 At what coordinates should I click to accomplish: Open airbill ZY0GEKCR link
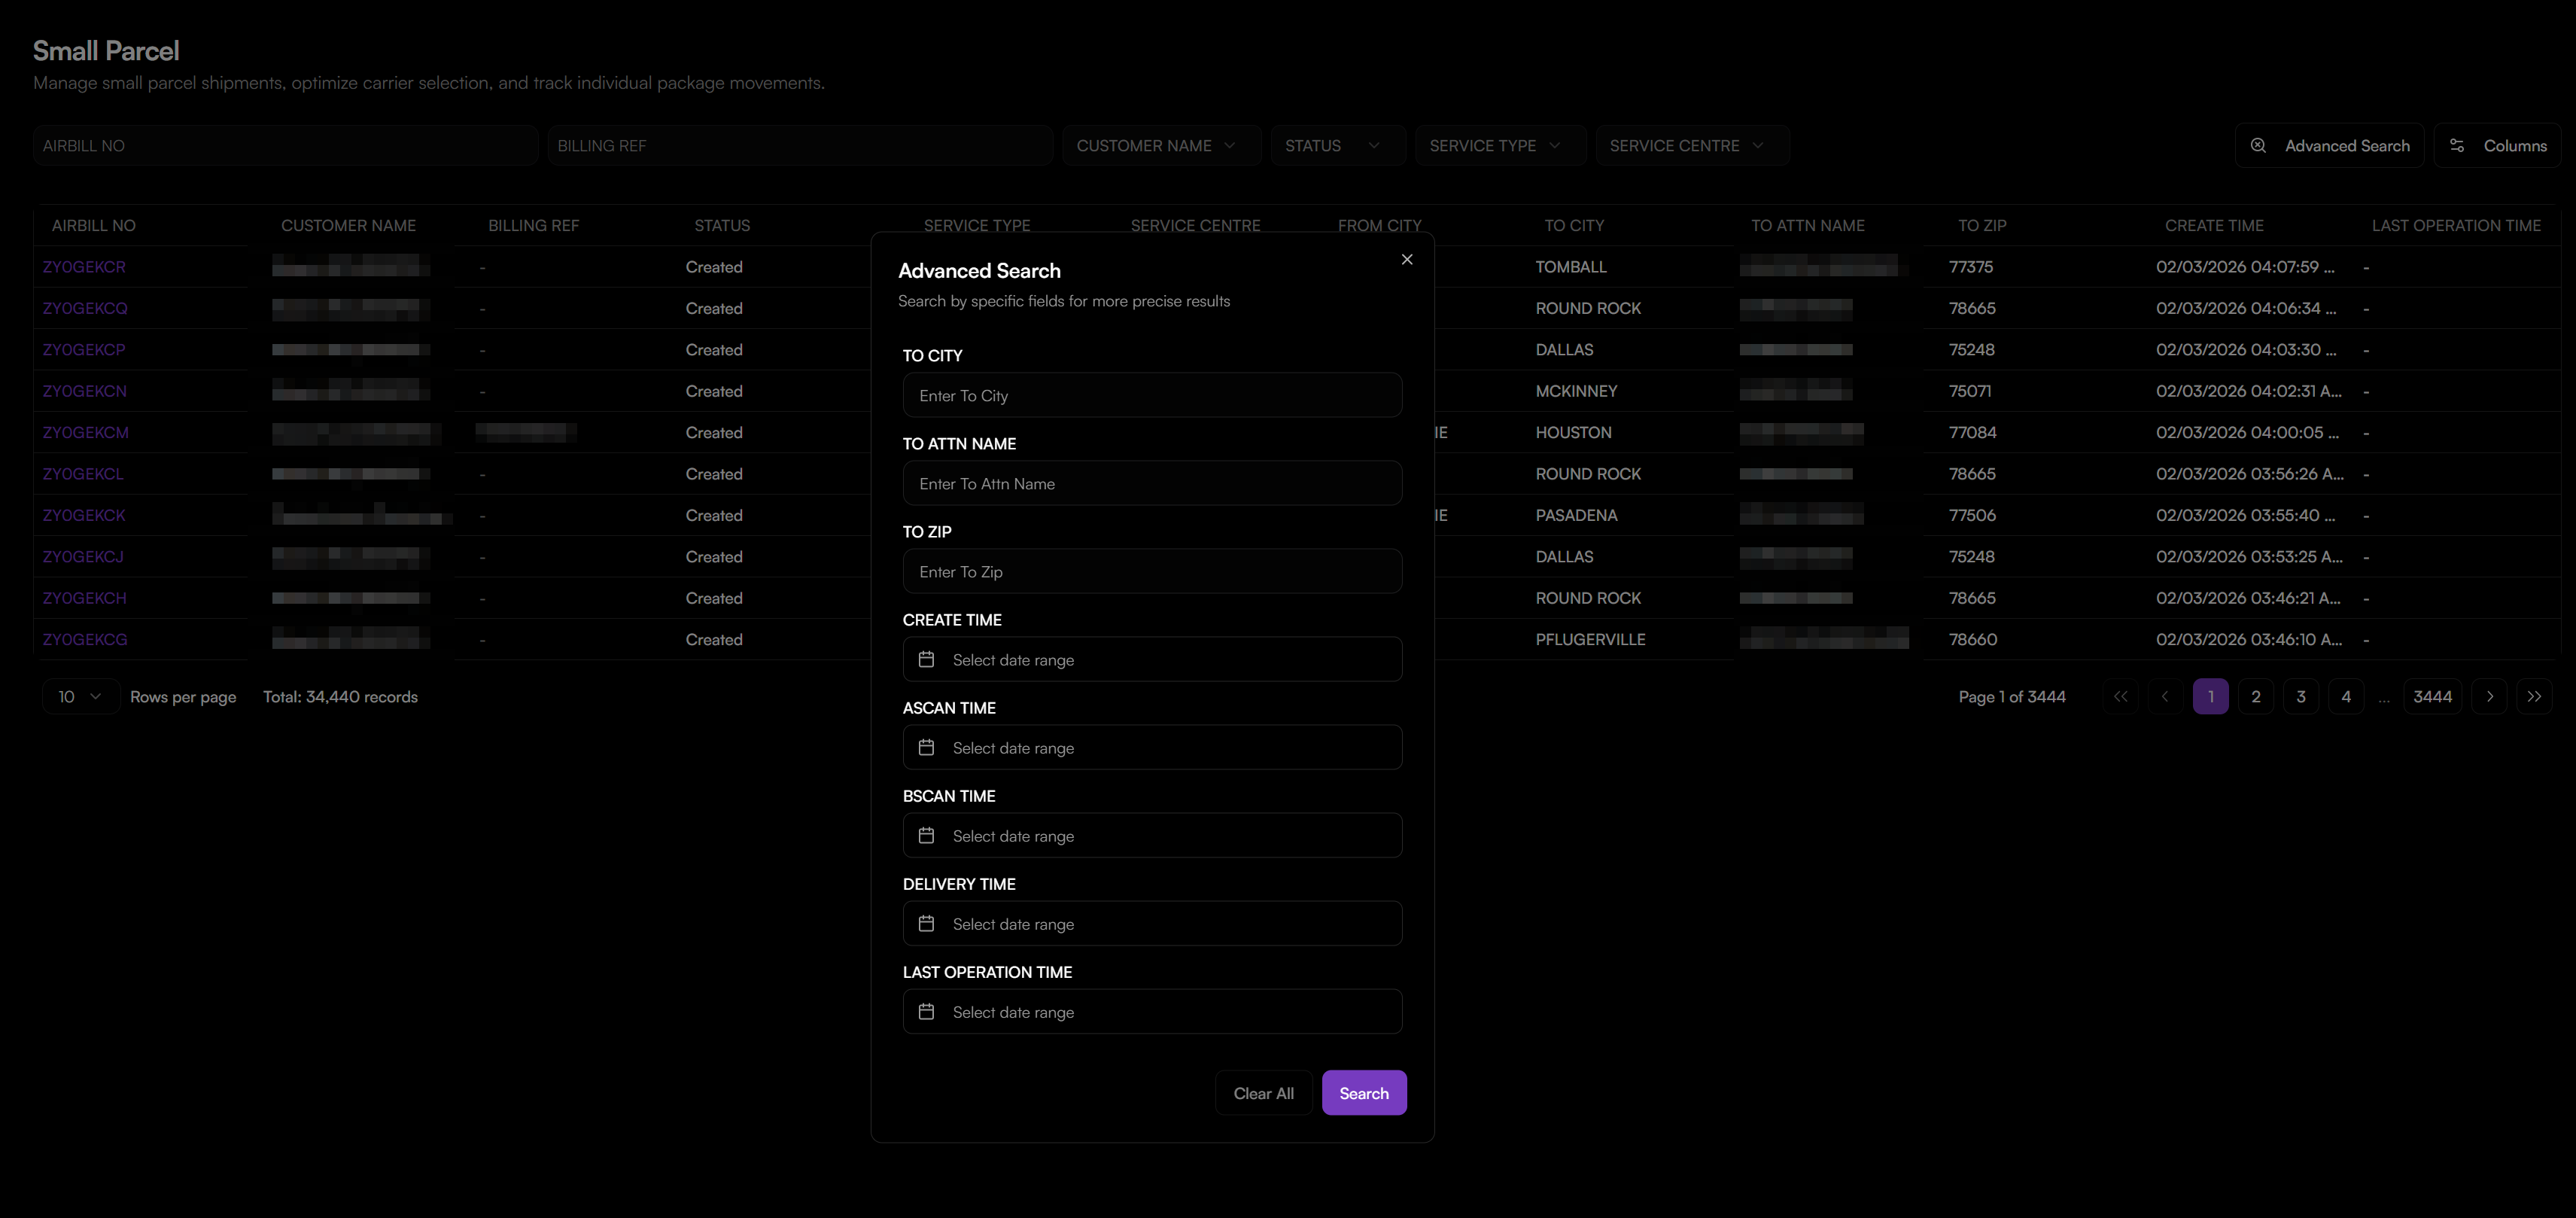click(x=84, y=267)
